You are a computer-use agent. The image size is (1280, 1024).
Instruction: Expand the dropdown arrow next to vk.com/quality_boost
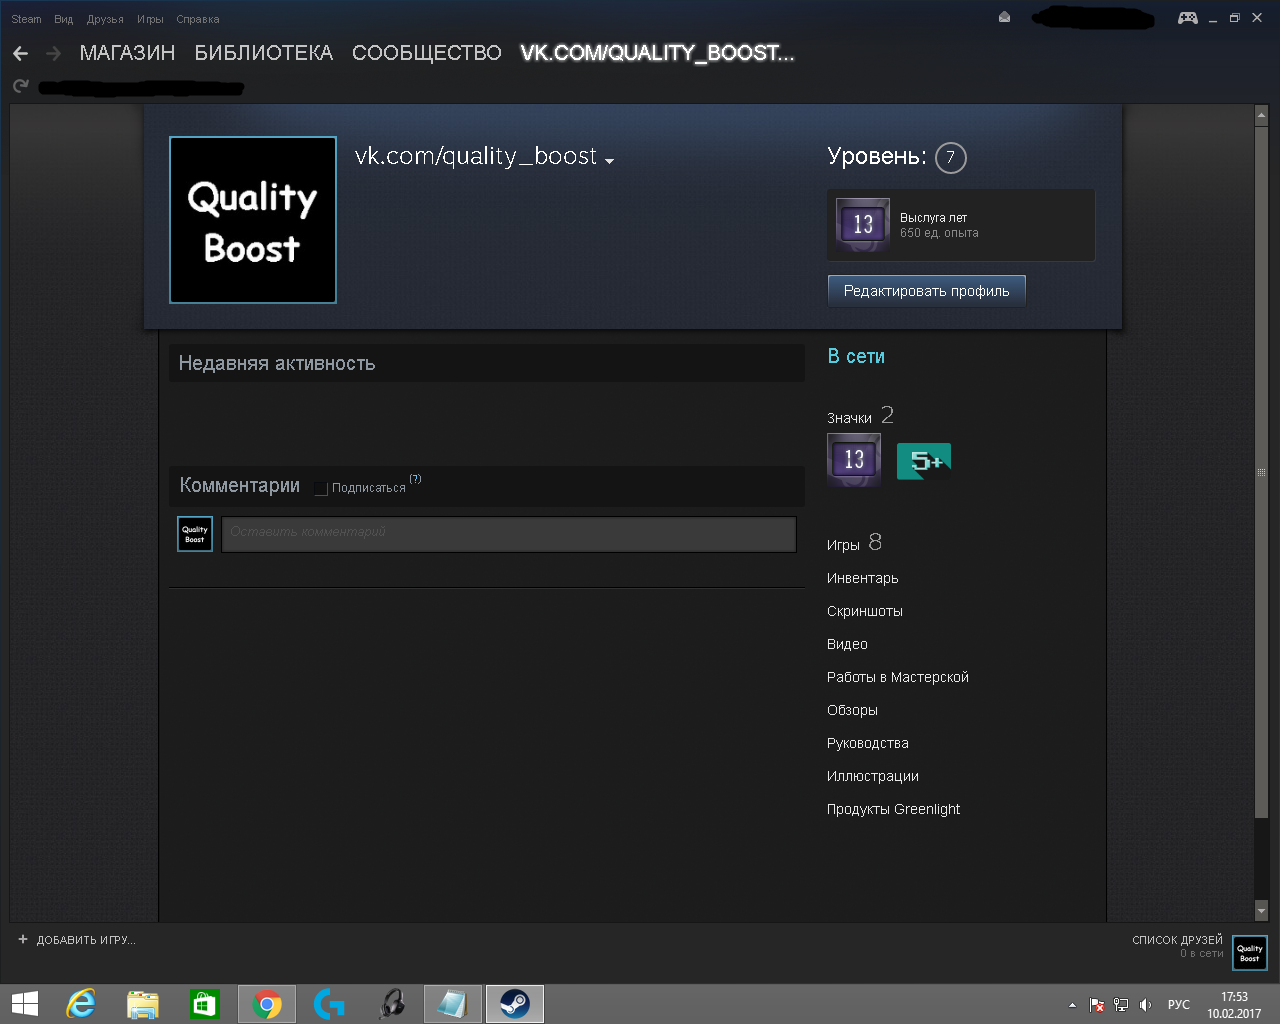609,160
